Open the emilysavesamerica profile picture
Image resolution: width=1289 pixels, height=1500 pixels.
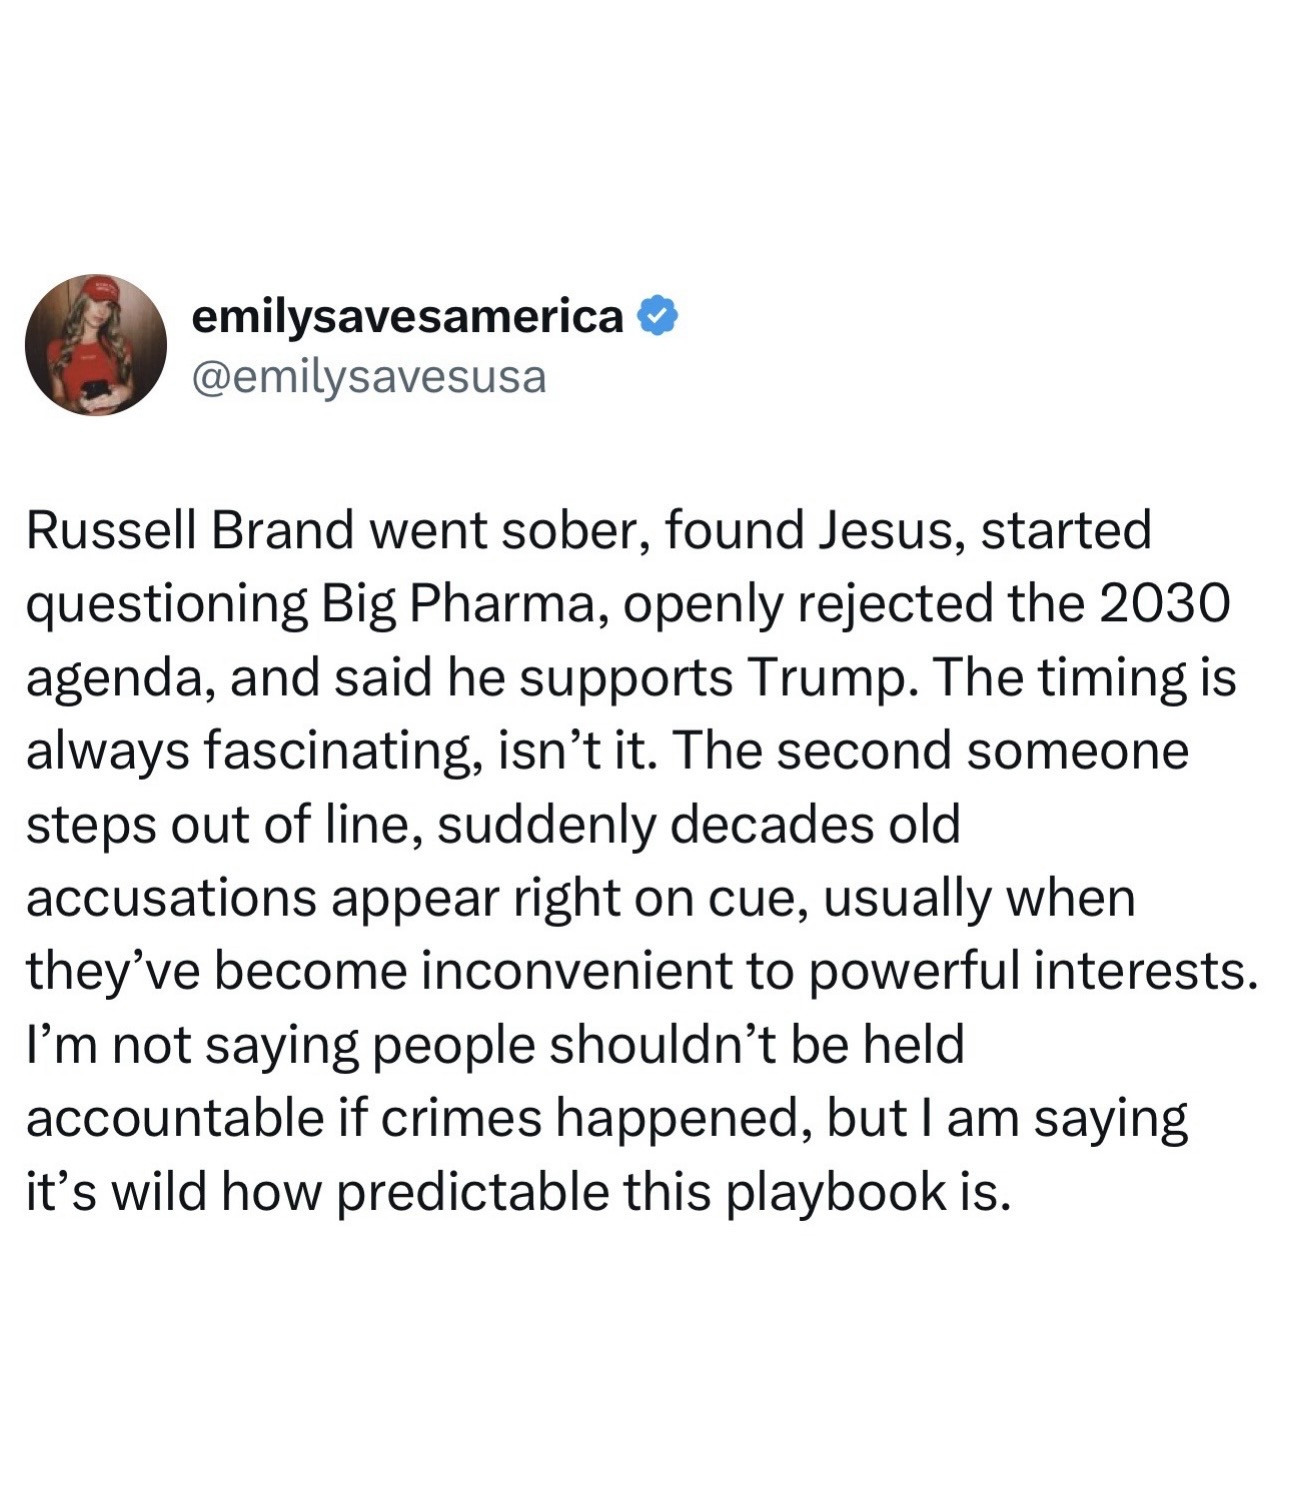(96, 345)
